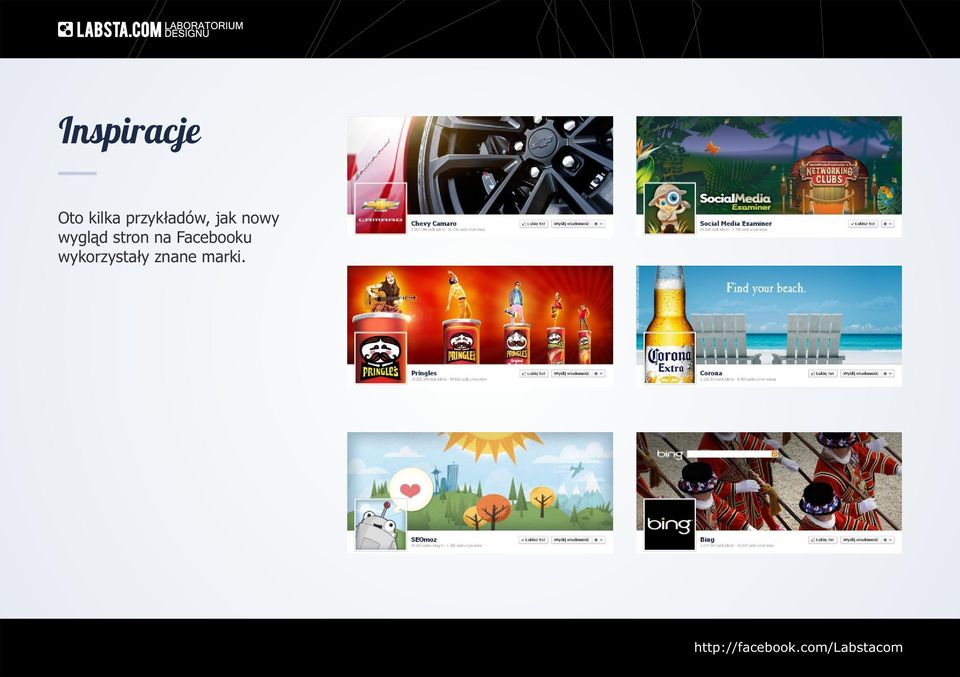
Task: Select the Chevy Camaro cover photo
Action: tap(480, 165)
